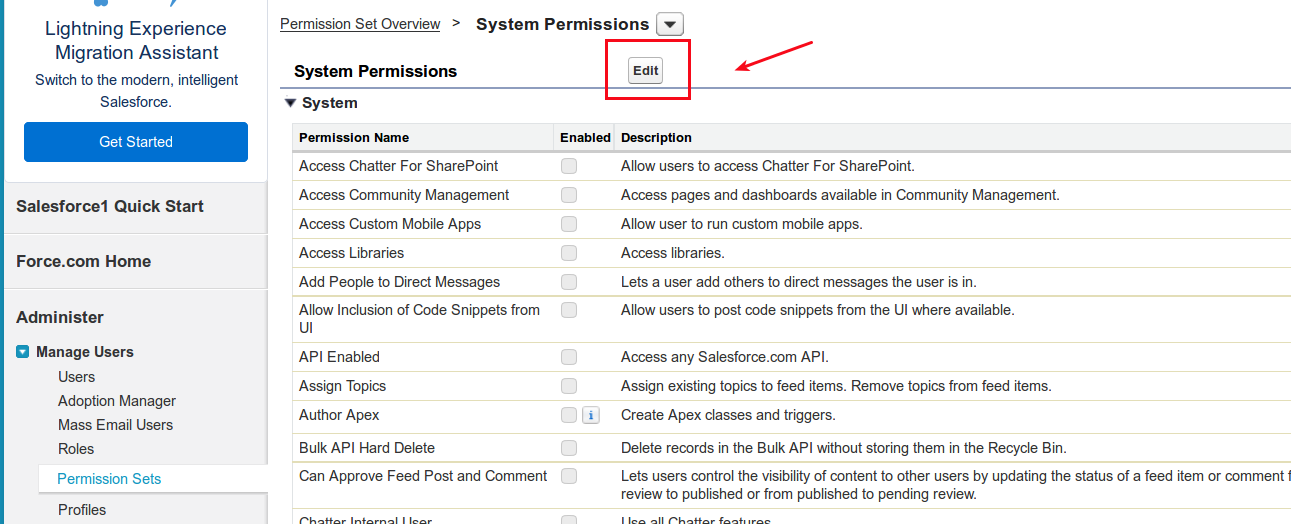Open Force.com Home in sidebar
The width and height of the screenshot is (1291, 524).
click(x=84, y=261)
